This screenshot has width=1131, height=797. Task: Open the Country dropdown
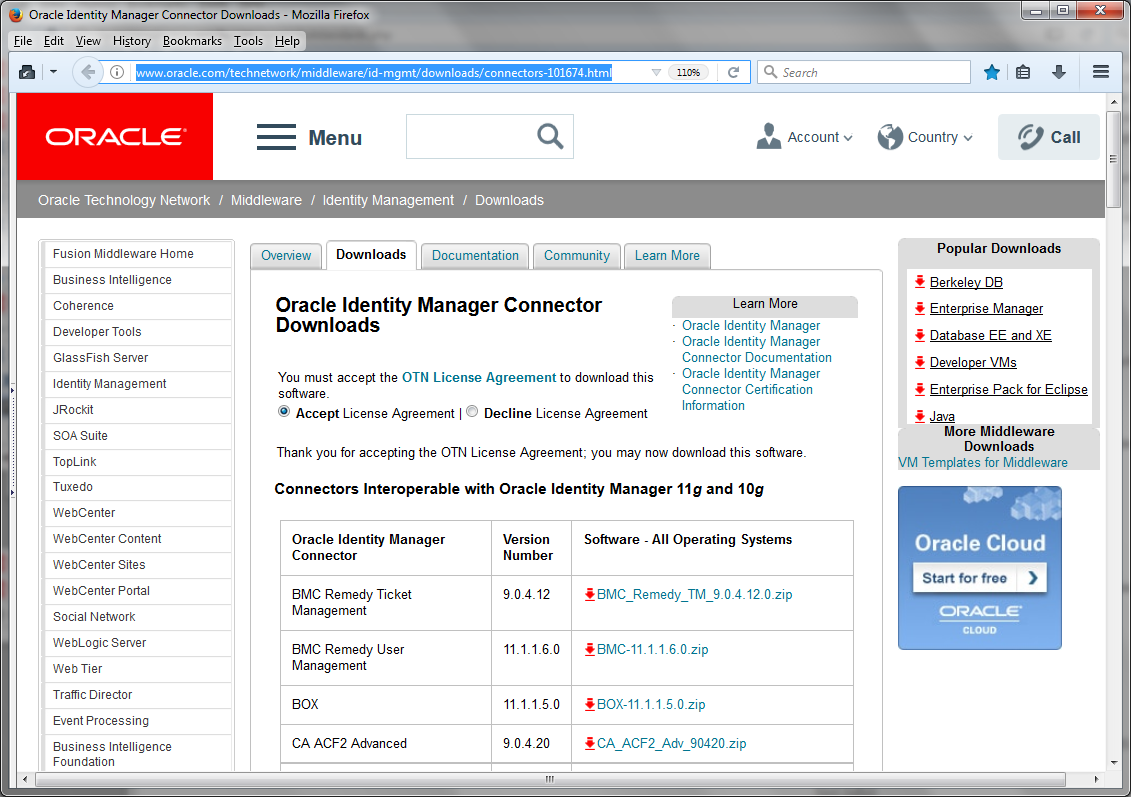coord(924,137)
